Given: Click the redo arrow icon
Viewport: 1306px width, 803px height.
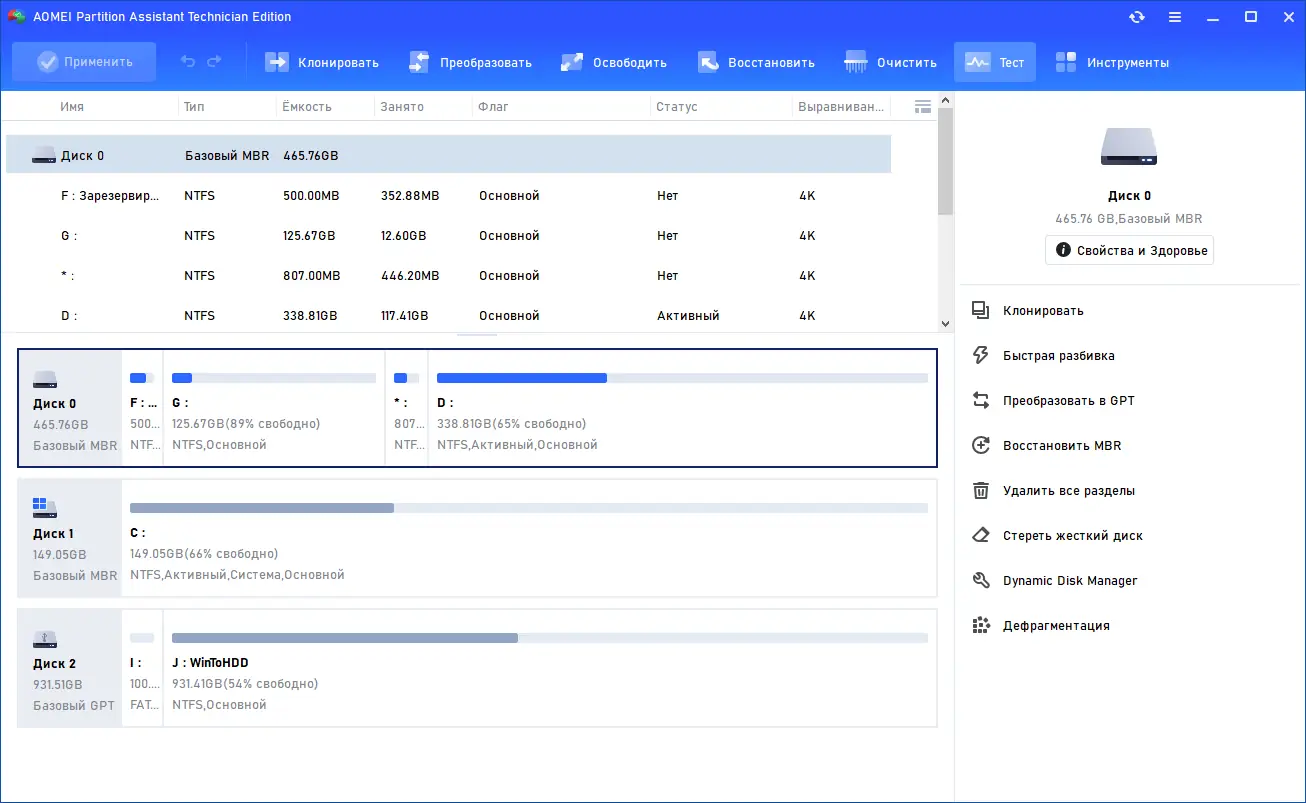Looking at the screenshot, I should point(214,62).
